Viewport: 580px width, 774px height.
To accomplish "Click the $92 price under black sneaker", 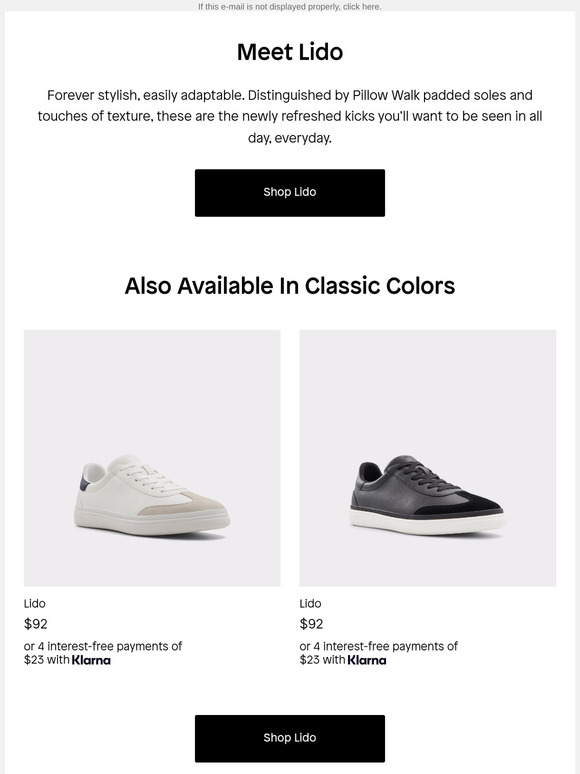I will (311, 624).
